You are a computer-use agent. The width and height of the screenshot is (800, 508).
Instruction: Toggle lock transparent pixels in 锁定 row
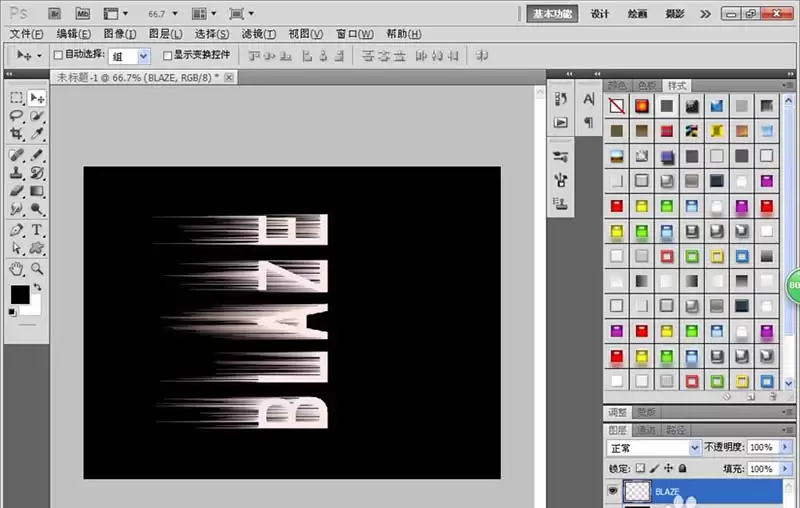click(640, 468)
